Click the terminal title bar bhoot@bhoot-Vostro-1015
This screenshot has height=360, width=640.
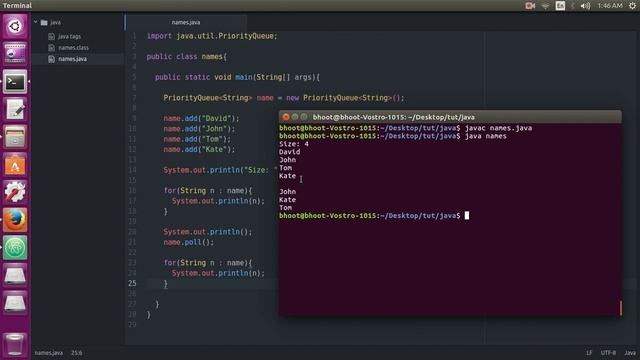393,117
